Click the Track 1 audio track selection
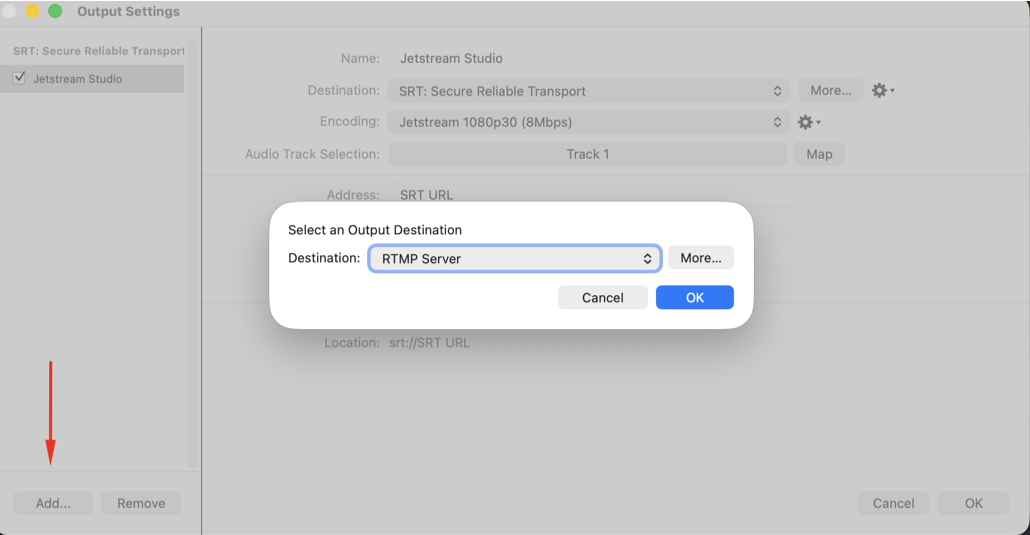The height and width of the screenshot is (535, 1030). click(588, 154)
